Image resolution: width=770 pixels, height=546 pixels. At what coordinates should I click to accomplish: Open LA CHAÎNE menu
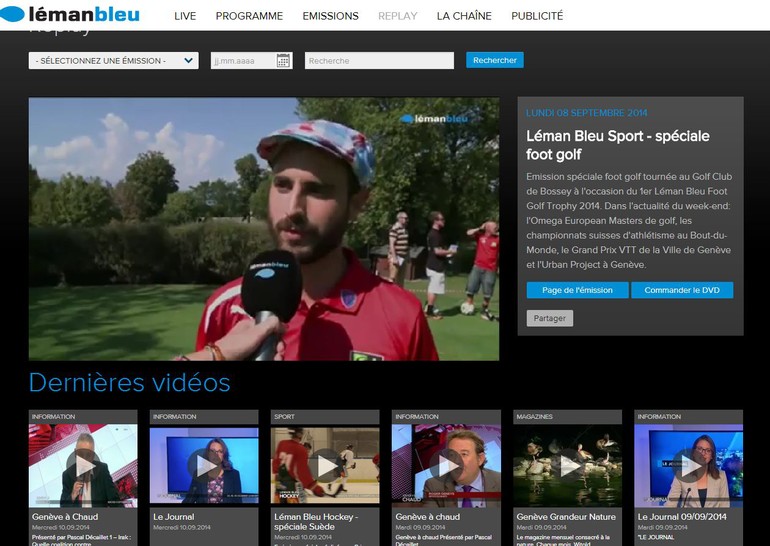464,16
